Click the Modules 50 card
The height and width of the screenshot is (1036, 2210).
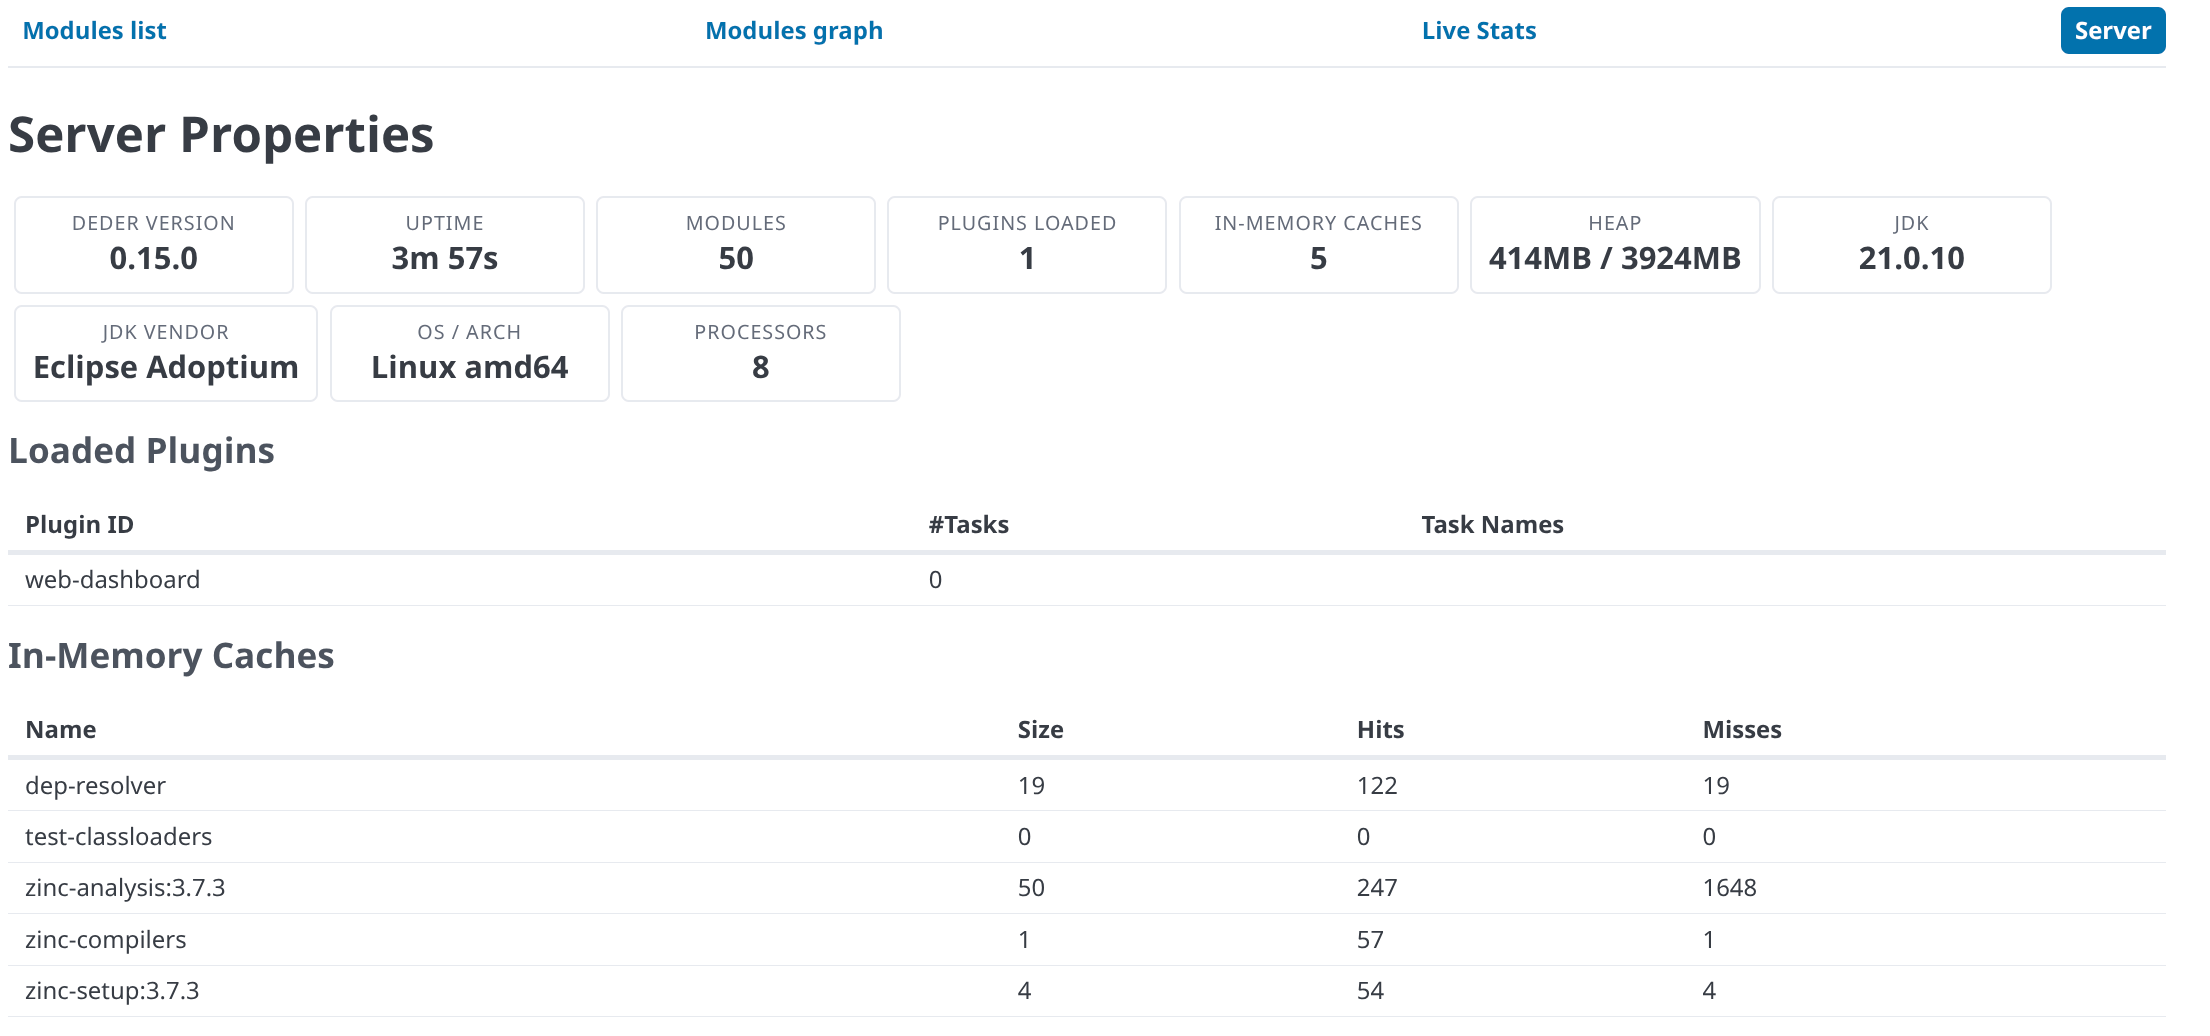pos(736,245)
